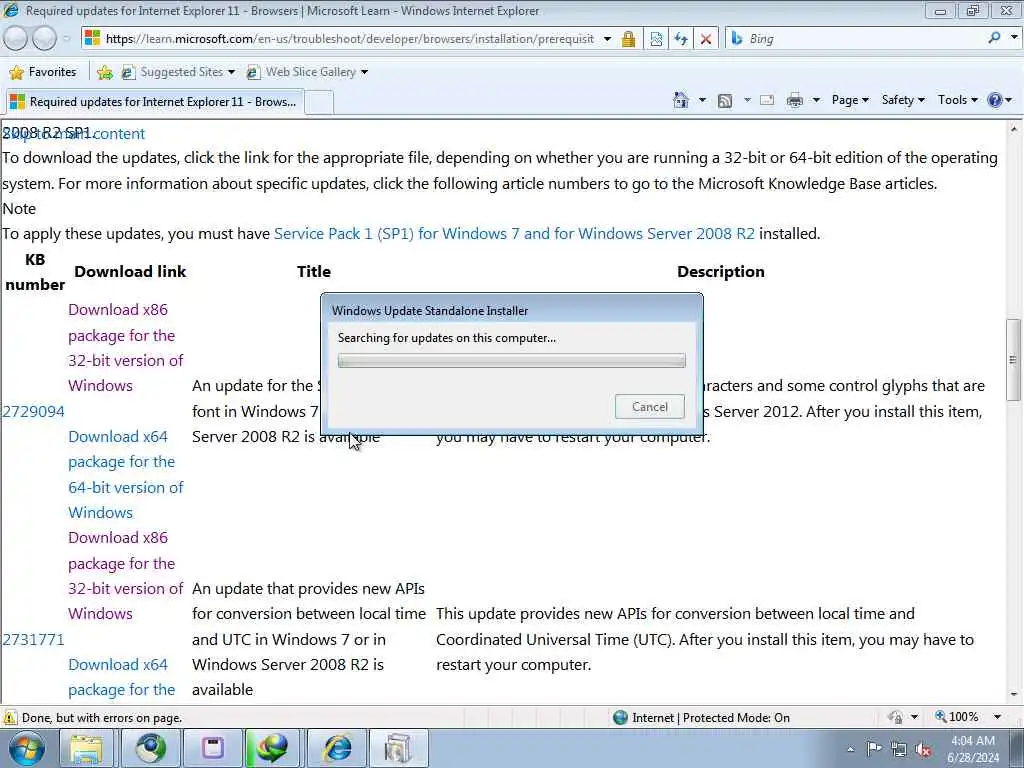Open the KB 2729094 article link
The width and height of the screenshot is (1024, 768).
click(x=33, y=411)
